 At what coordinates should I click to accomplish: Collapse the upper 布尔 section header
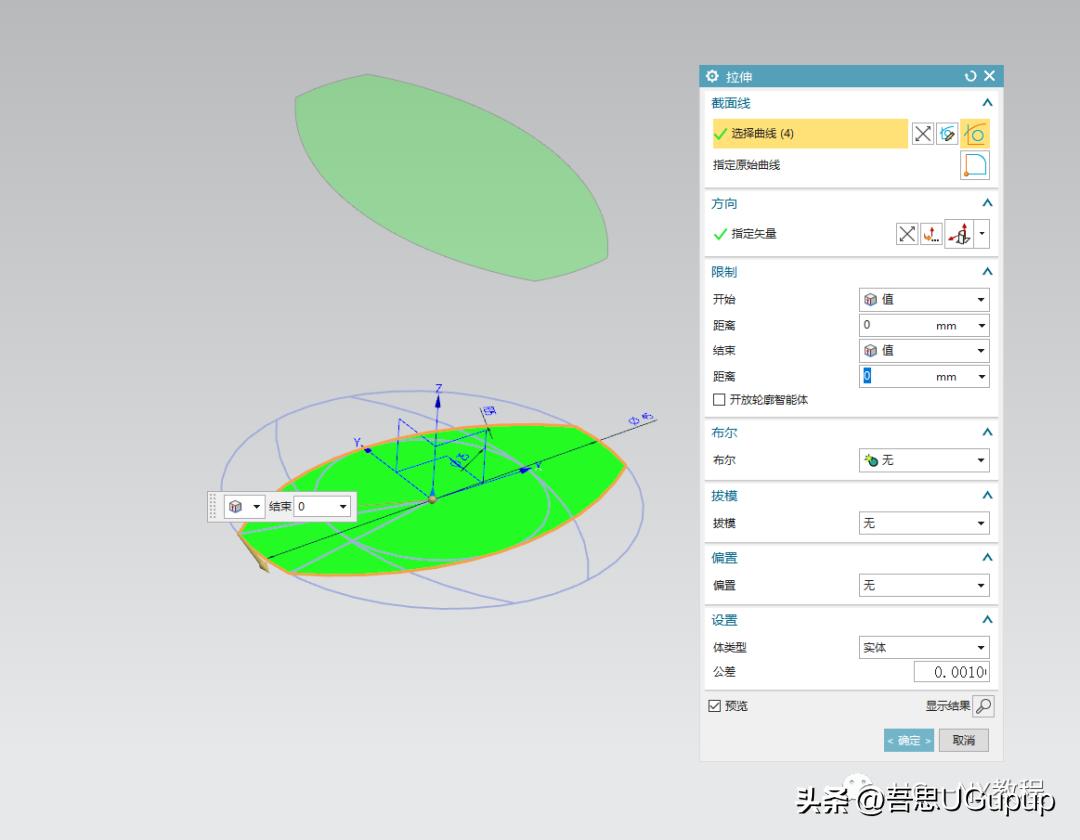tap(987, 432)
